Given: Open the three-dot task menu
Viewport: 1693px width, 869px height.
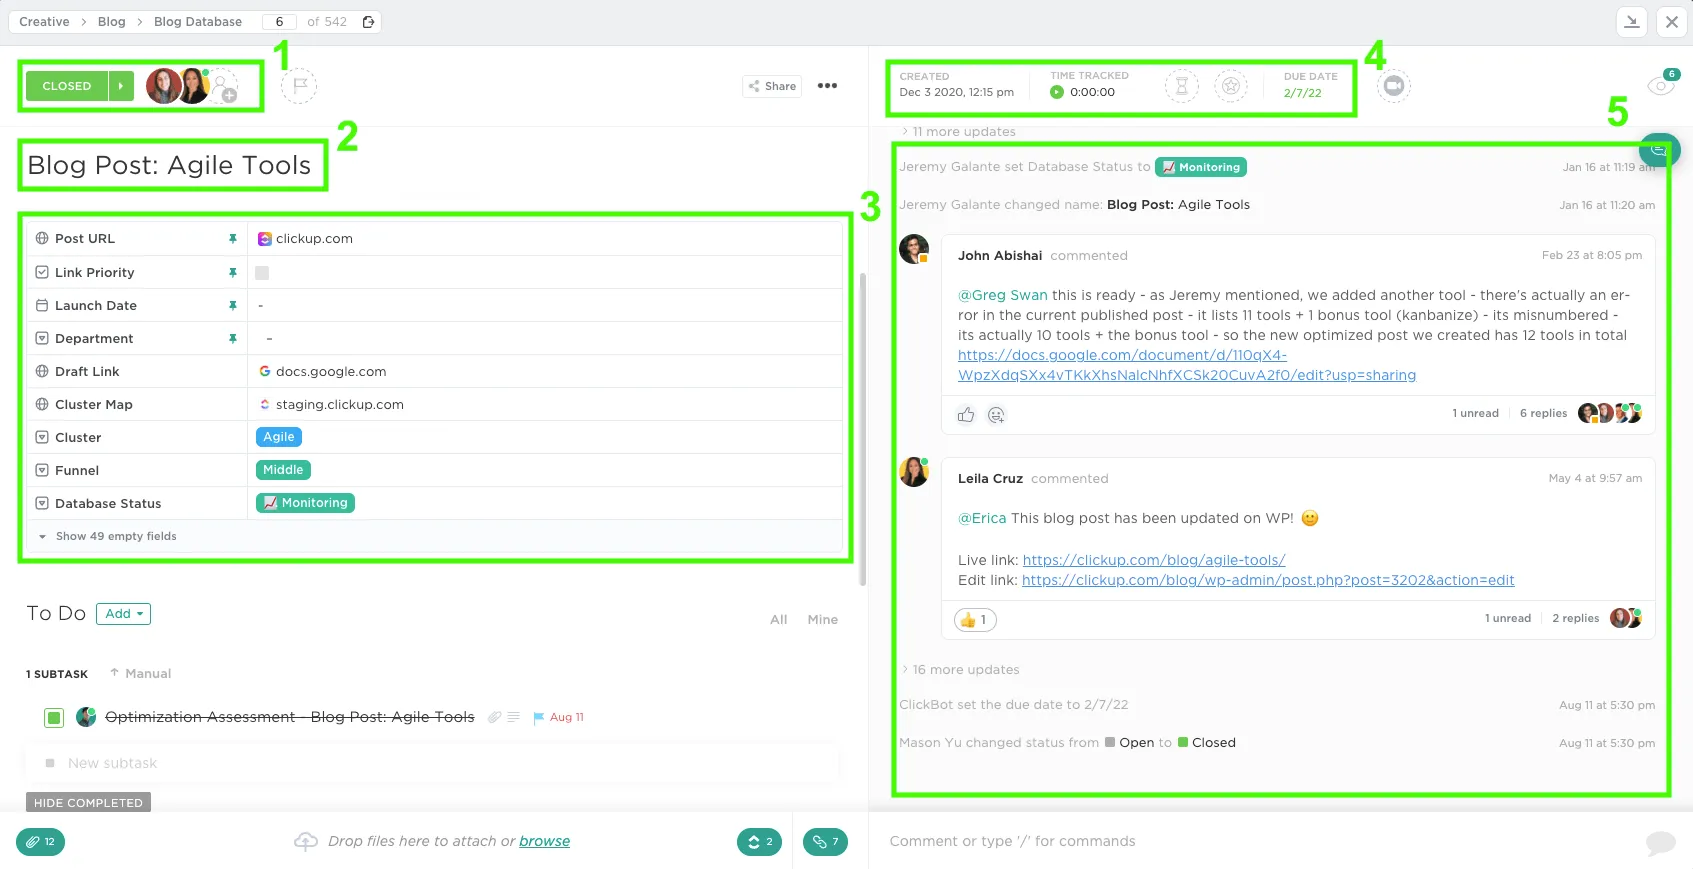Looking at the screenshot, I should [827, 86].
